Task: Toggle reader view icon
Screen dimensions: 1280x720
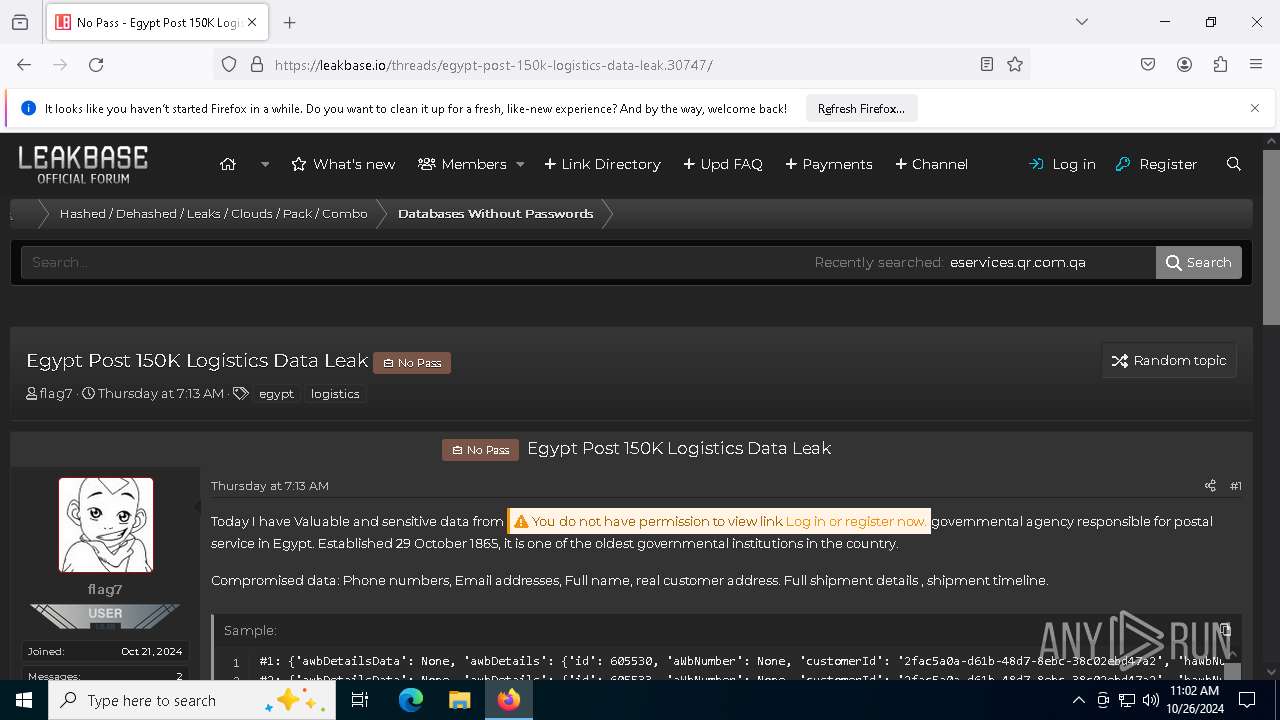Action: point(987,64)
